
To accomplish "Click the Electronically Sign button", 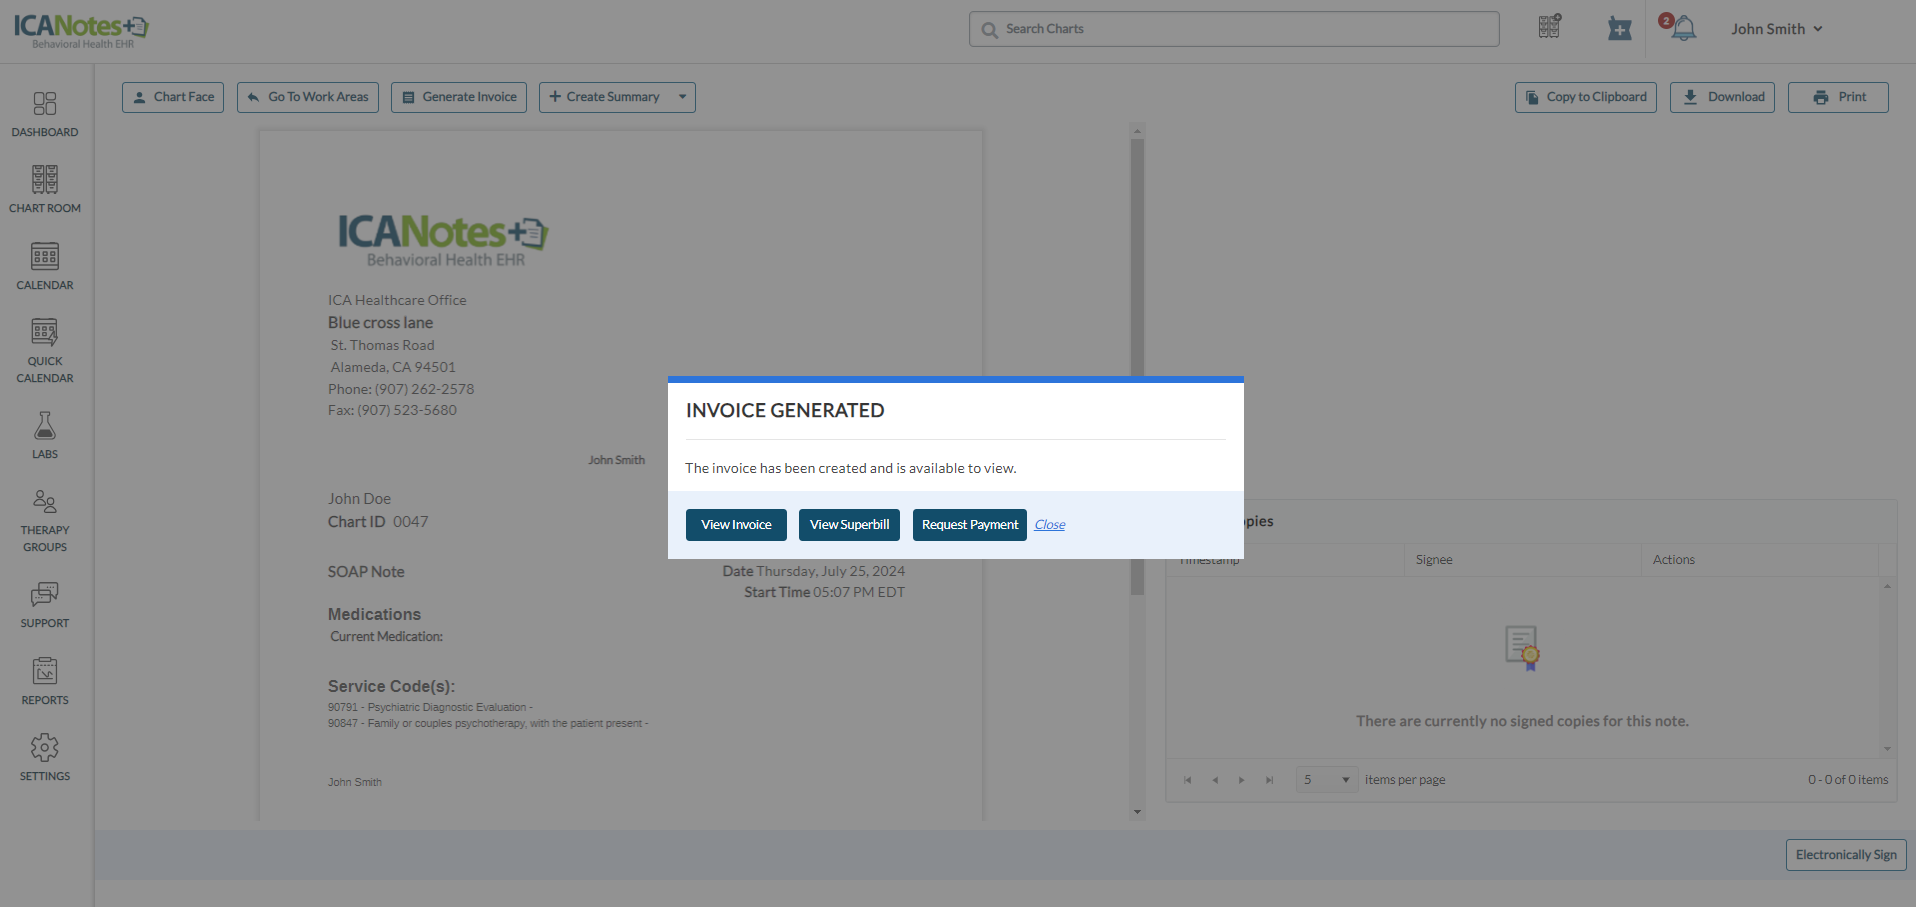I will coord(1845,855).
